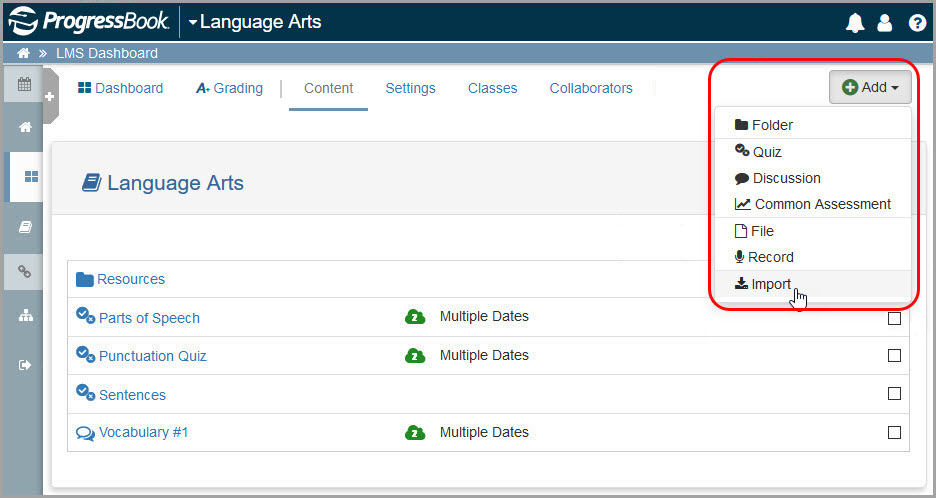Open the Vocabulary #1 link

click(143, 432)
